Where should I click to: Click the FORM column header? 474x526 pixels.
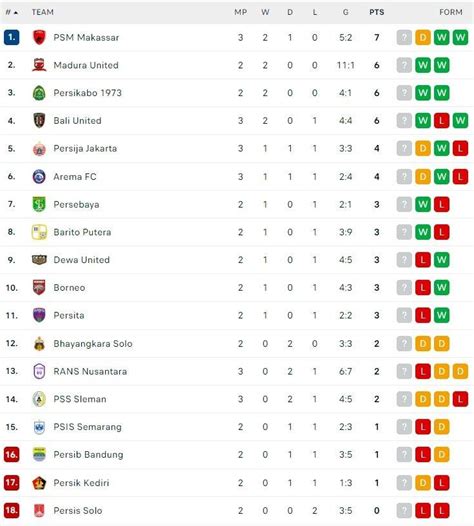click(451, 12)
